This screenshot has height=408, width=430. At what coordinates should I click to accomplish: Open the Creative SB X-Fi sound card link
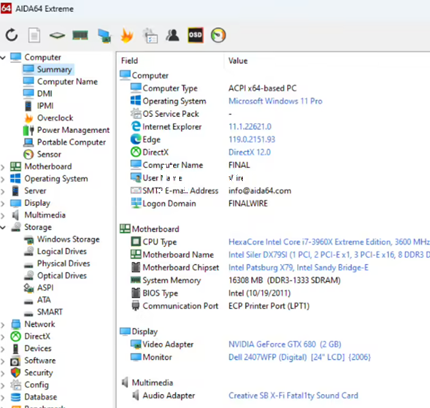(x=293, y=396)
